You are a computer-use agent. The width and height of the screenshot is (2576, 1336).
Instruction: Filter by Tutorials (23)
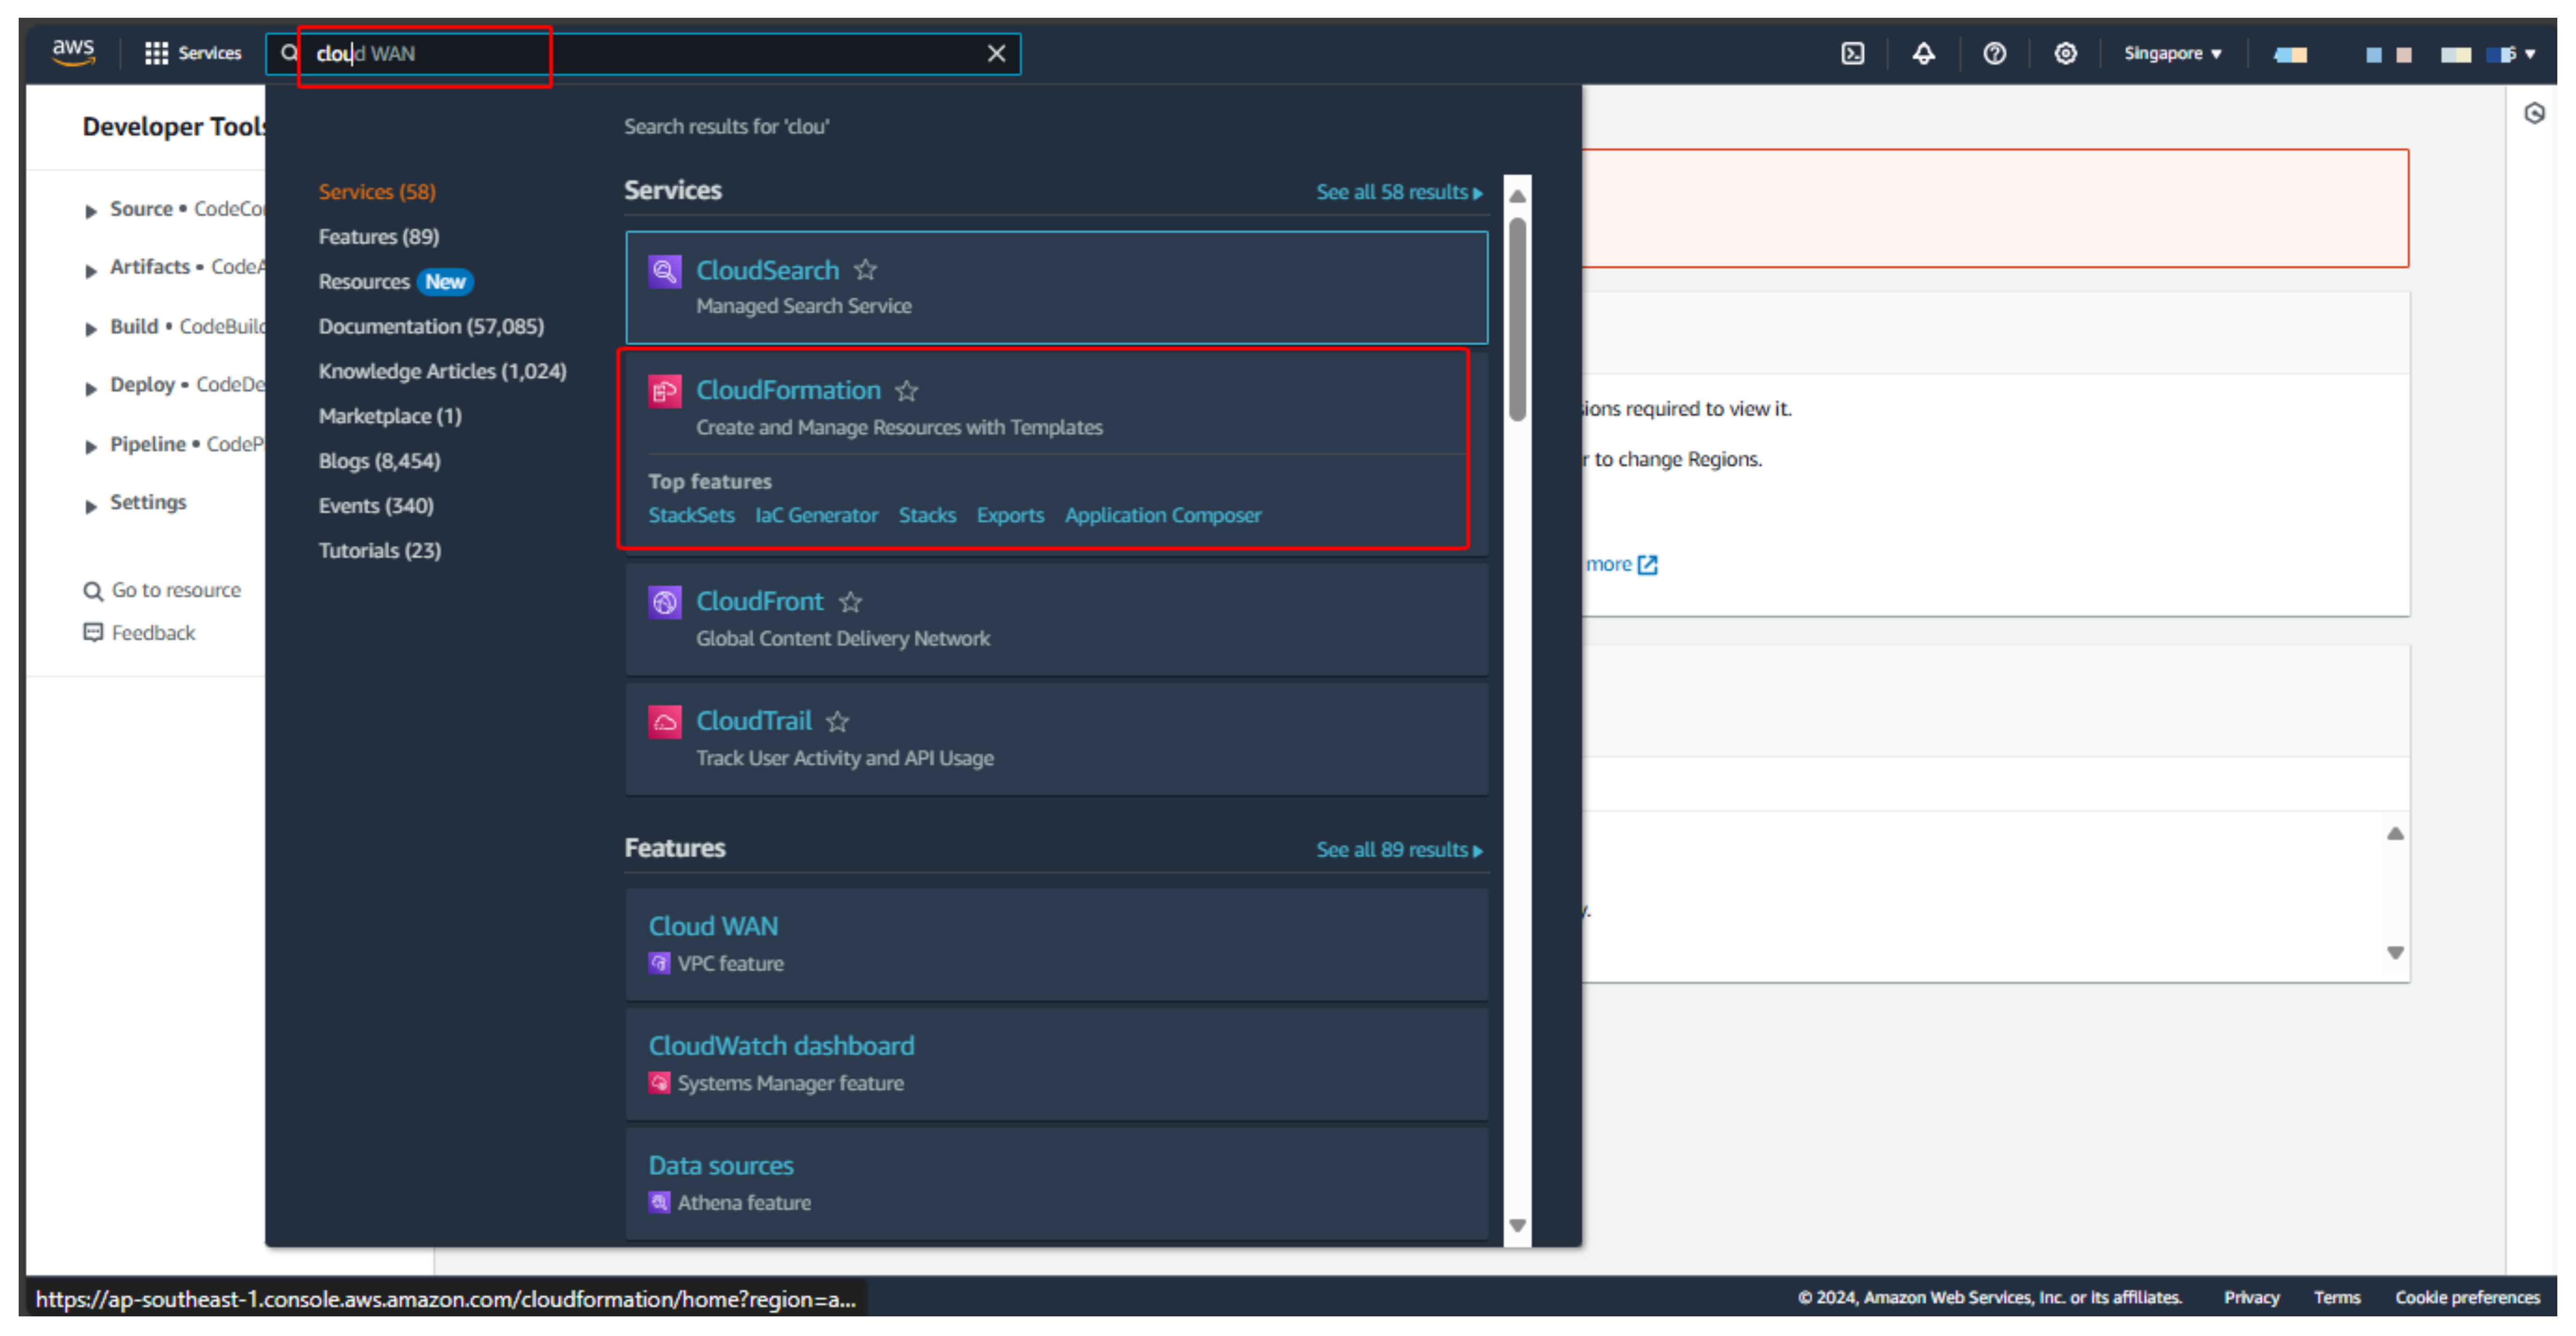[x=379, y=551]
